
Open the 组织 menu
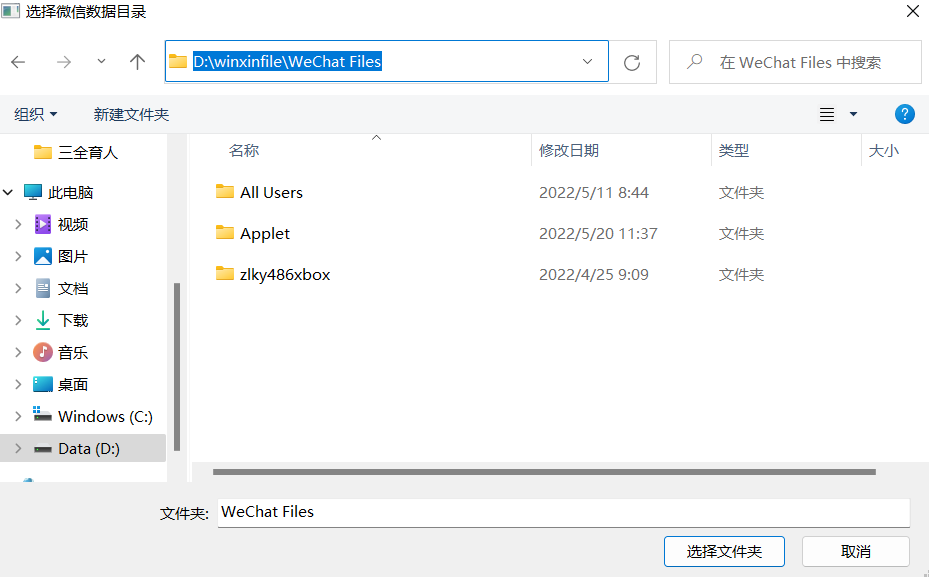tap(36, 114)
